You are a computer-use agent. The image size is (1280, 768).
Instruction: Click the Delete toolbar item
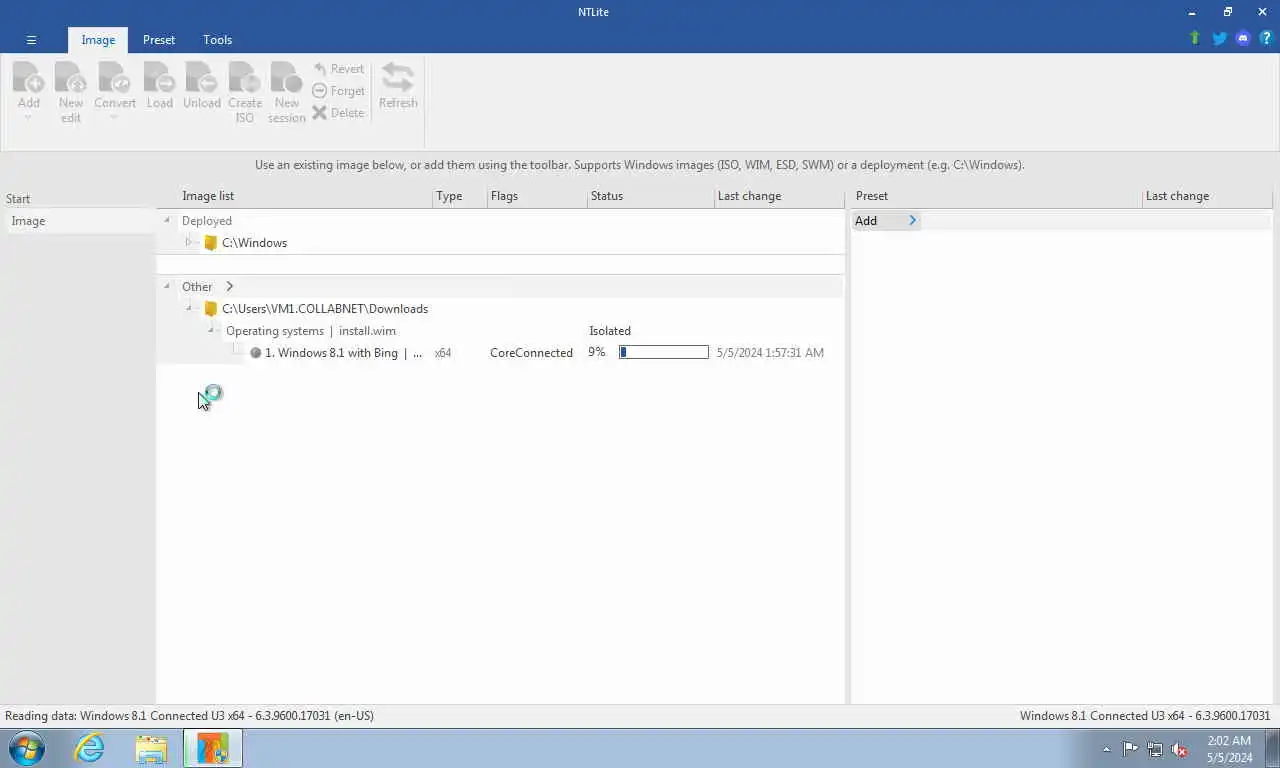point(338,113)
